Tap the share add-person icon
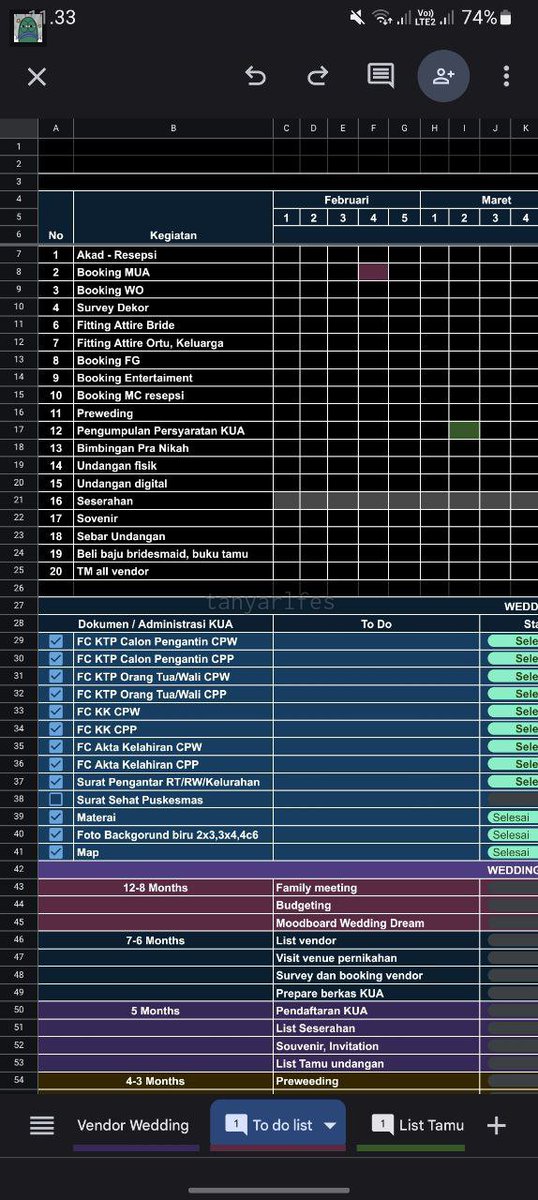The image size is (538, 1200). click(443, 76)
